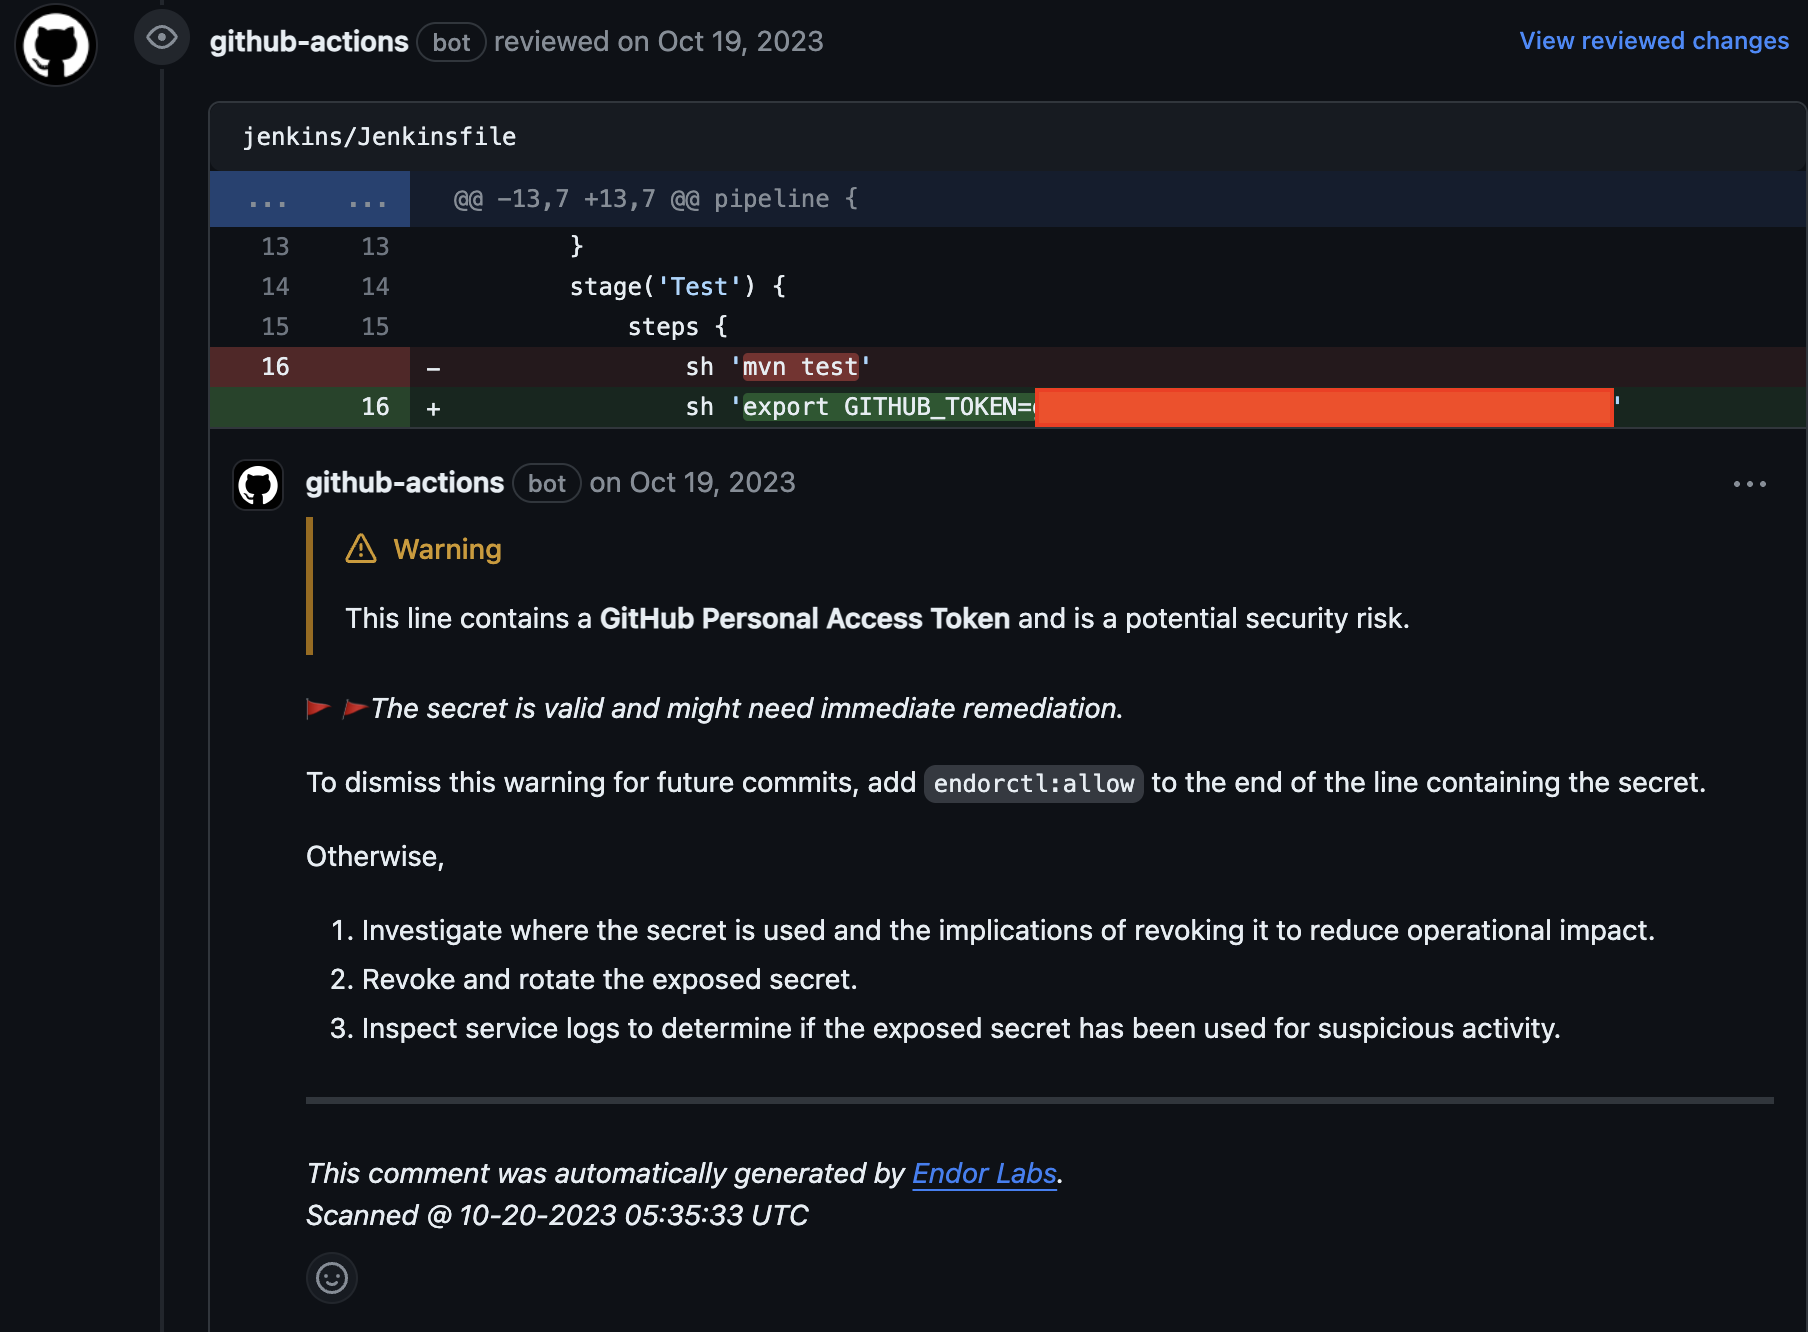Click old line number 14 in diff

275,287
